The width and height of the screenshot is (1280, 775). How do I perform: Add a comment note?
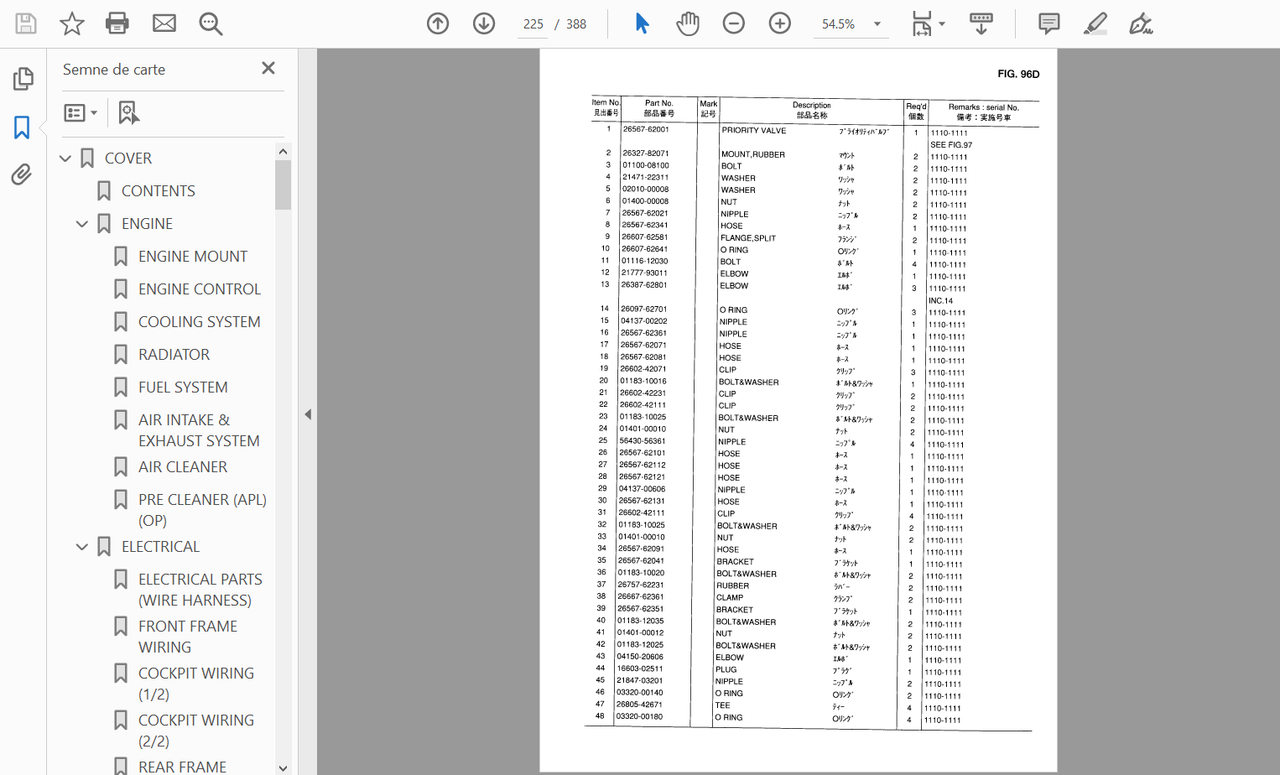1049,24
